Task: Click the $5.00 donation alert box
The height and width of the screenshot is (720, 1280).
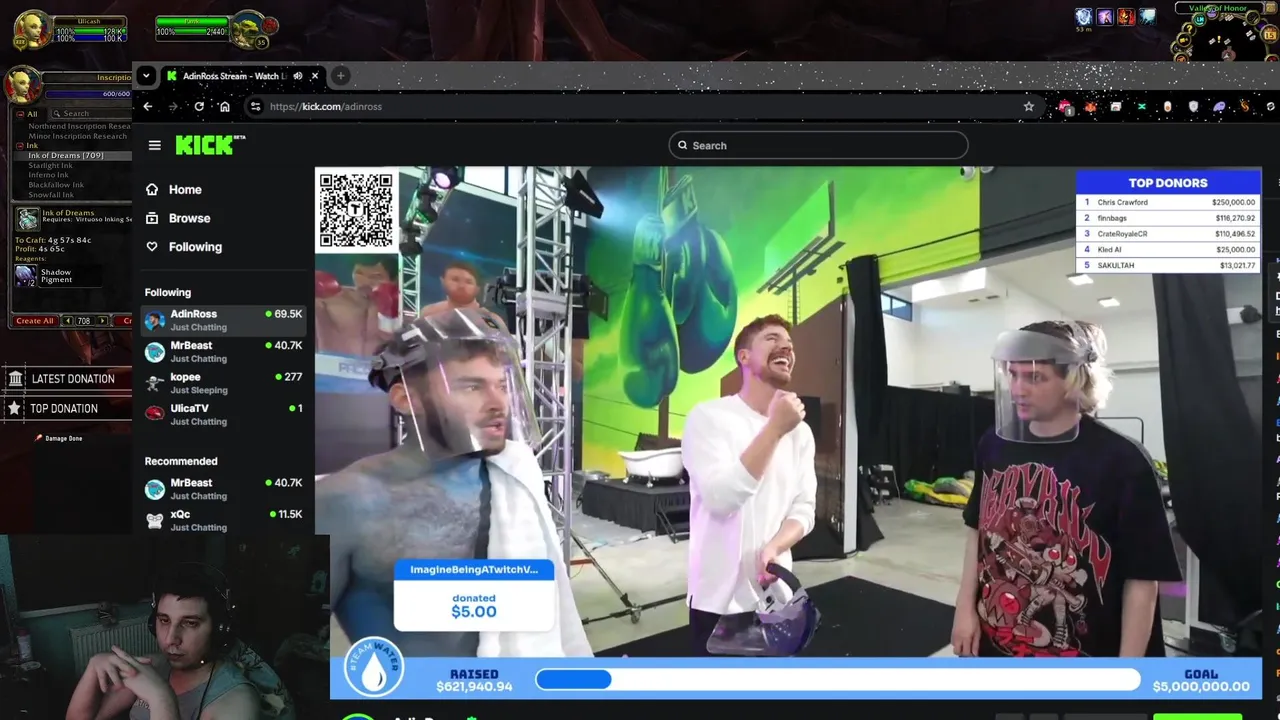Action: coord(474,596)
